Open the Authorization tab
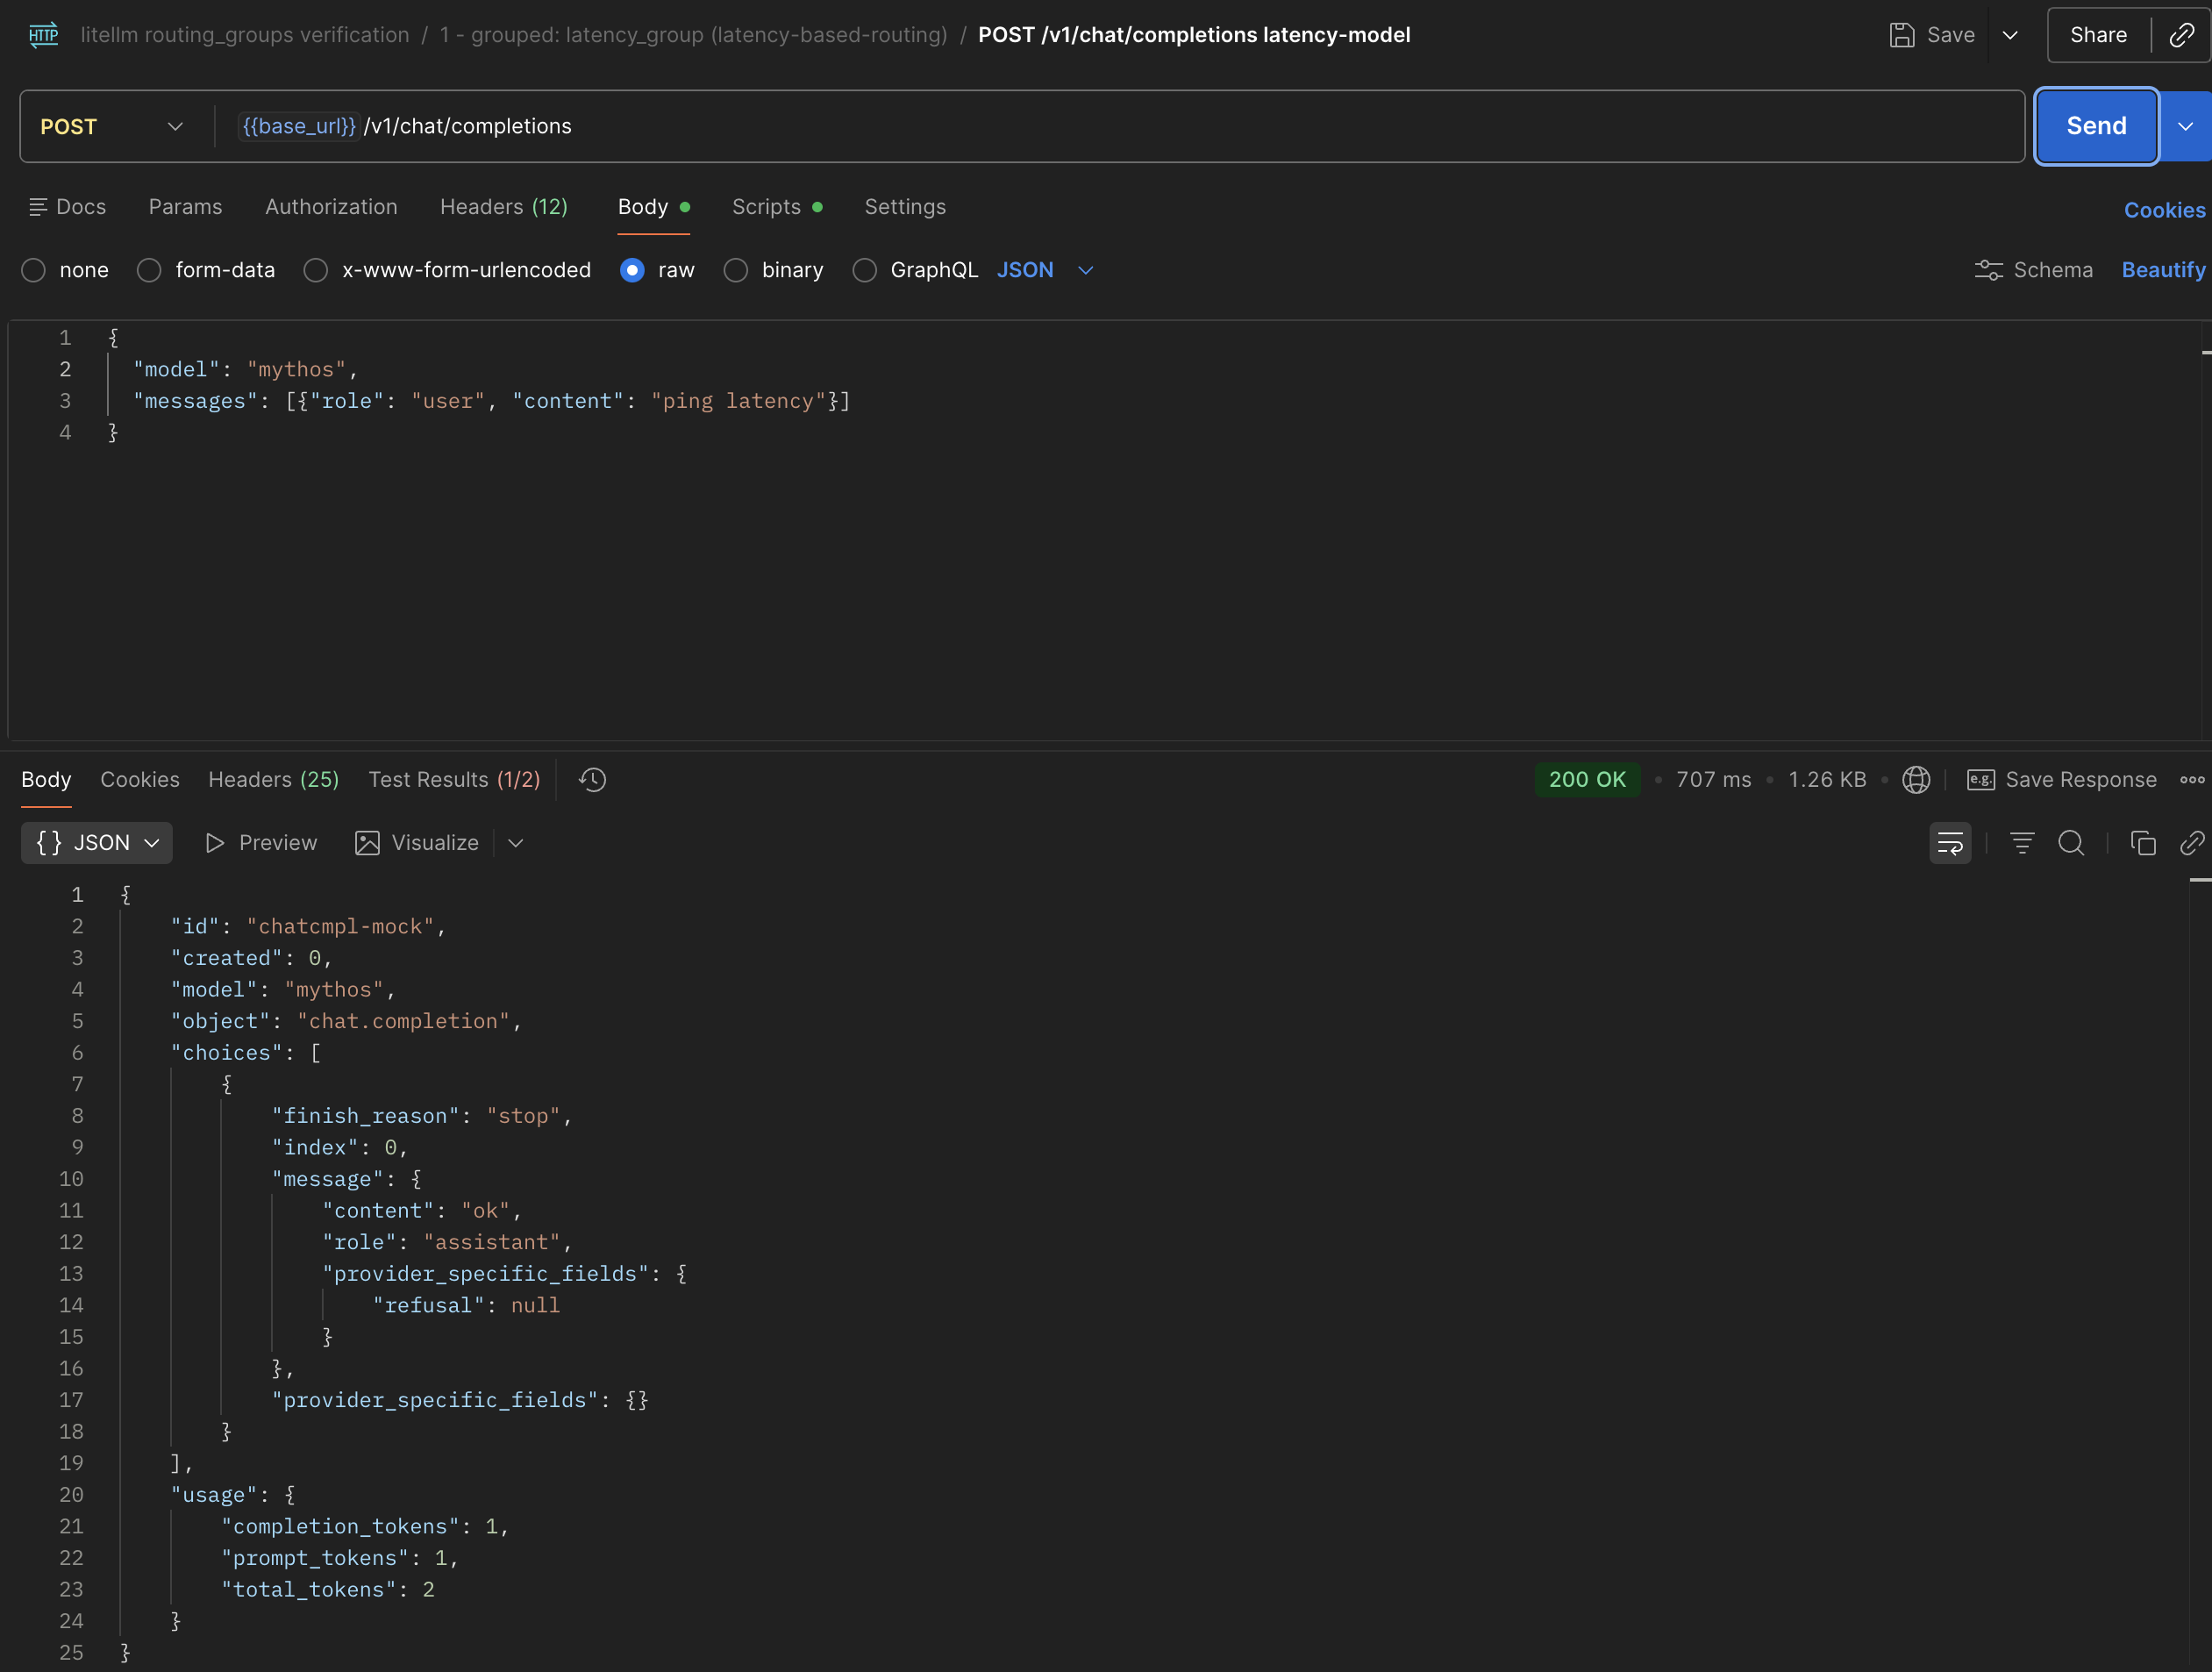 pyautogui.click(x=331, y=207)
